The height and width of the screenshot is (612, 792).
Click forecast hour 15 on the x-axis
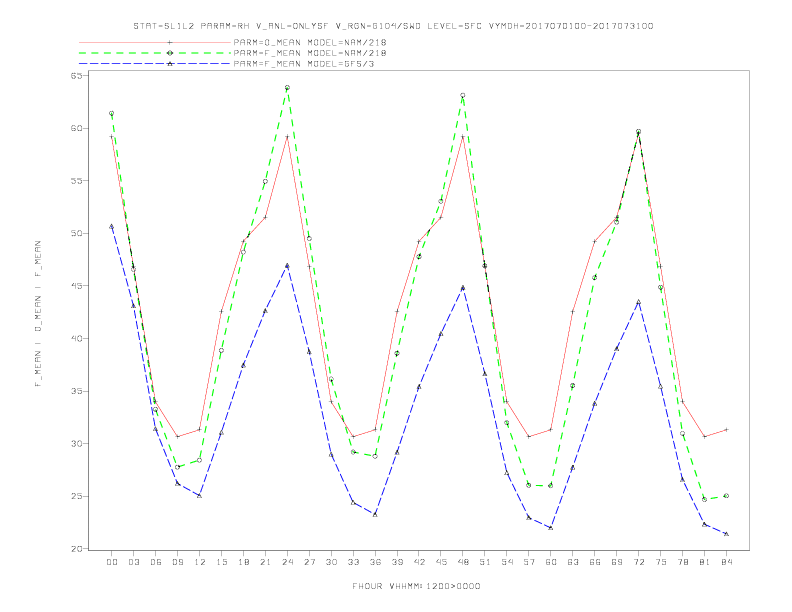(x=221, y=562)
